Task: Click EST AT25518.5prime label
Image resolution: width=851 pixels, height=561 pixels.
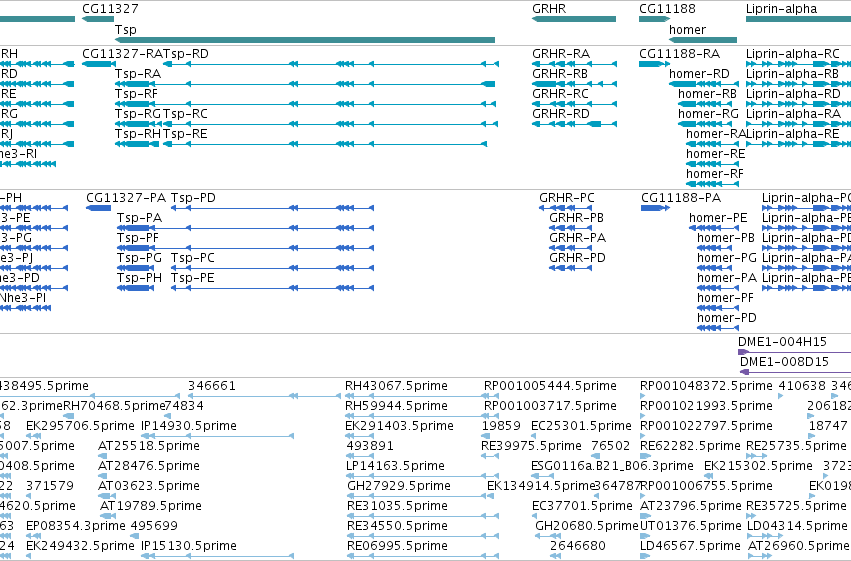Action: click(x=149, y=446)
